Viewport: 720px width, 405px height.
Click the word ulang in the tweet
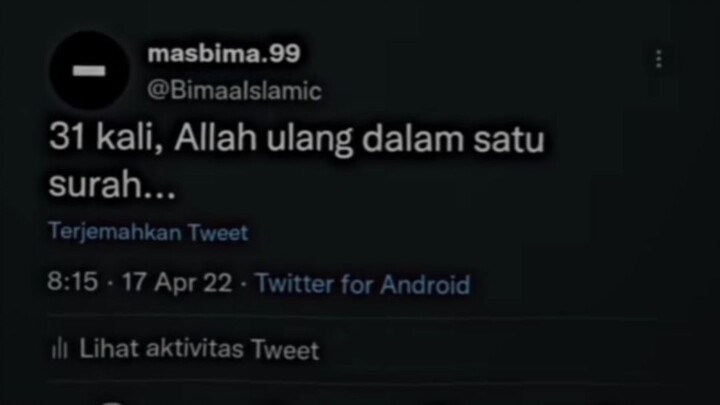(310, 140)
